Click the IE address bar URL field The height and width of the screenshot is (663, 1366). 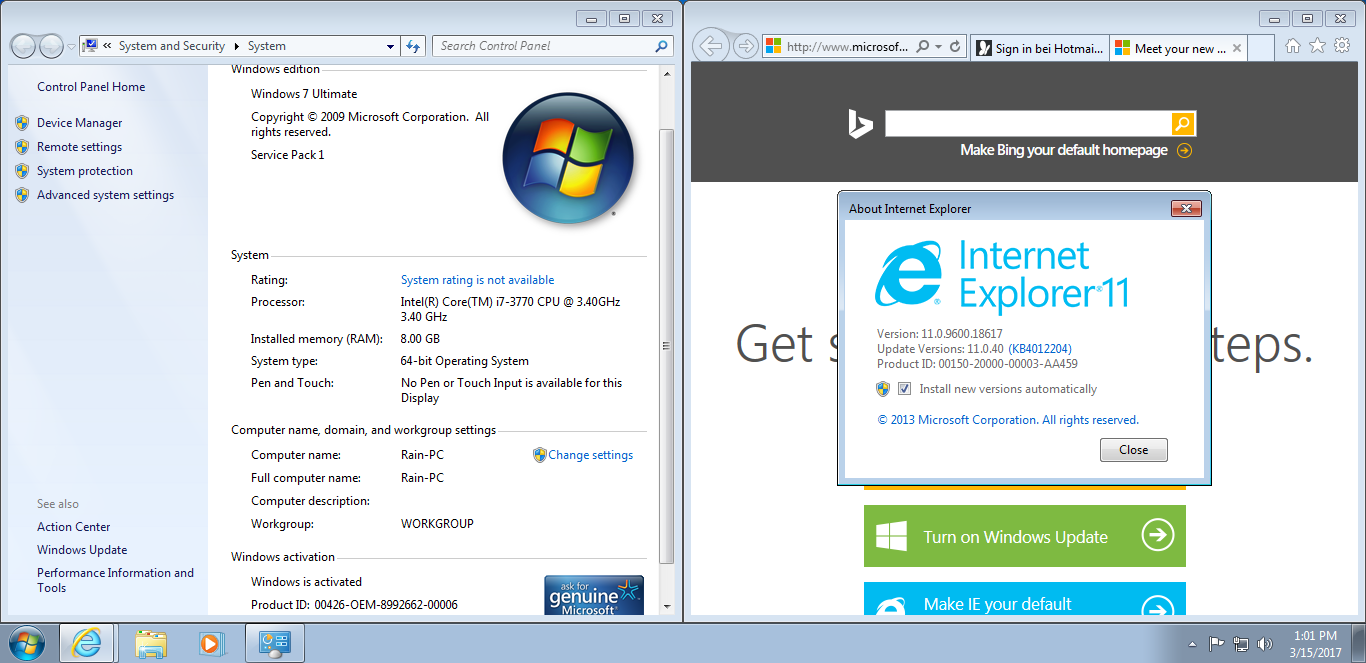[x=848, y=47]
